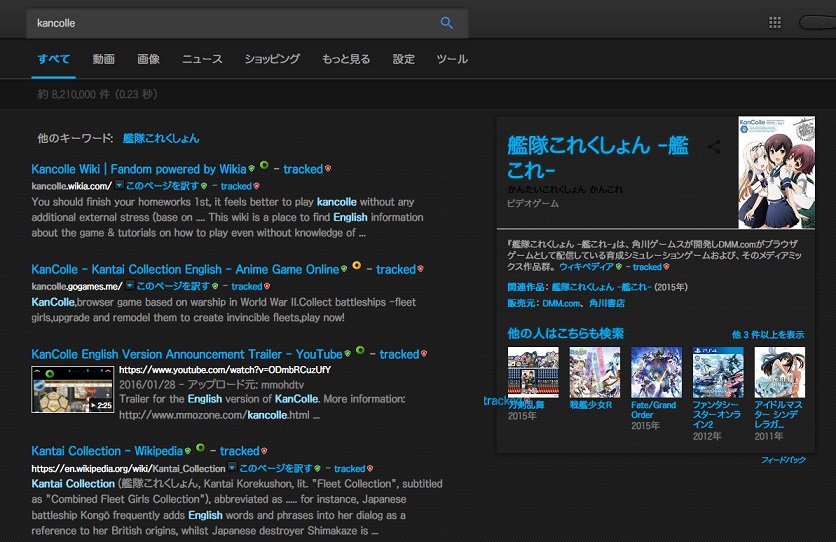The height and width of the screenshot is (542, 836).
Task: Click the green rating circle after YouTube trailer title
Action: pyautogui.click(x=360, y=350)
